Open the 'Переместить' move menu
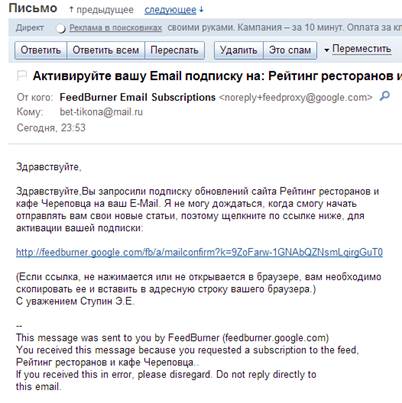Viewport: 402px width, 403px height. click(361, 49)
